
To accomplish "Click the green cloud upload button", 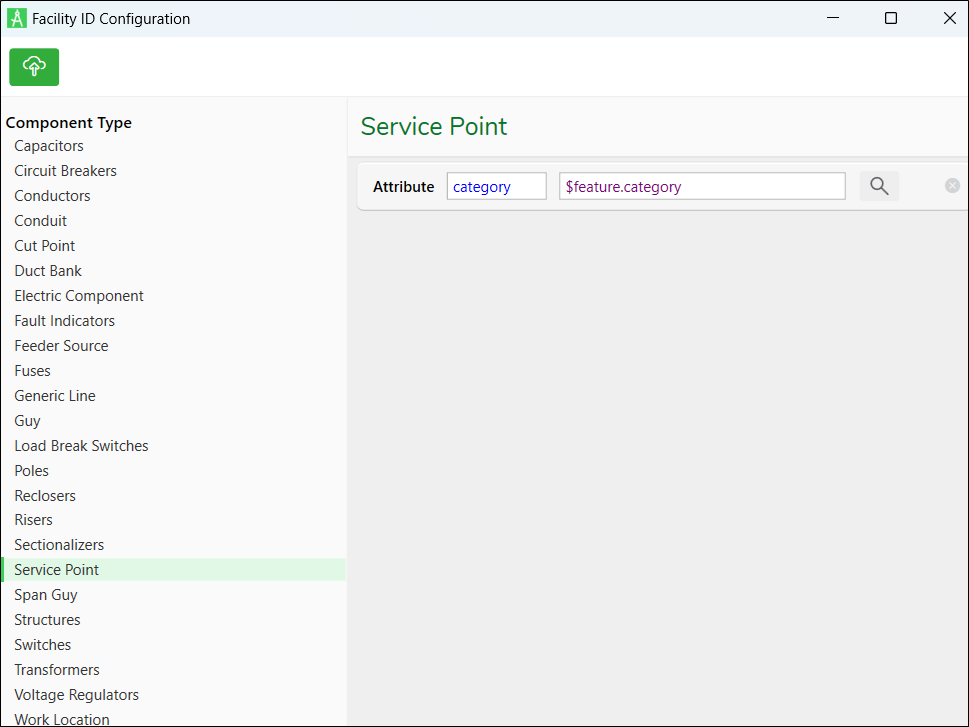I will (34, 67).
